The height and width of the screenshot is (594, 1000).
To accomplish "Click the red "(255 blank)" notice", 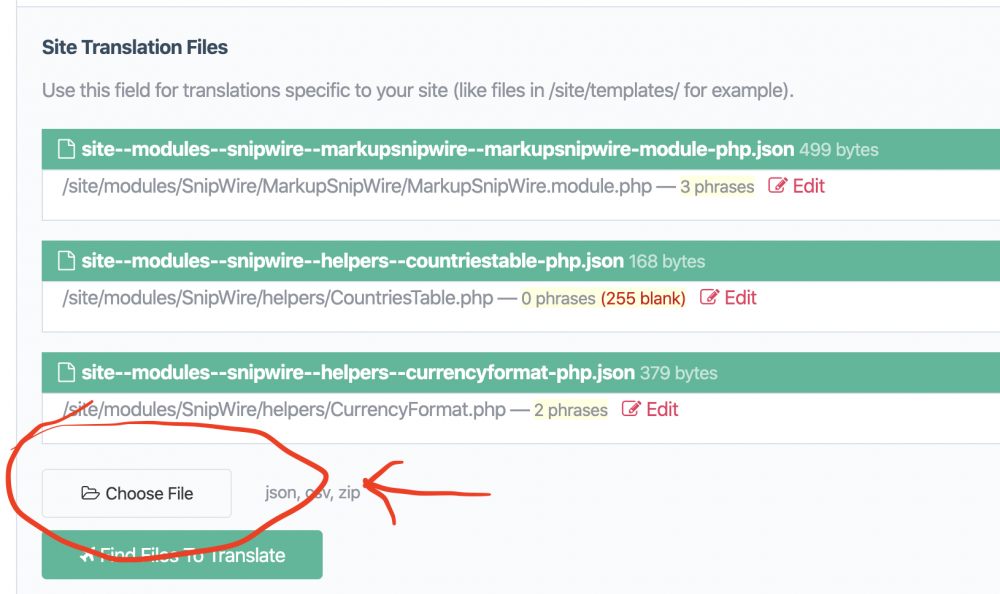I will pos(643,299).
